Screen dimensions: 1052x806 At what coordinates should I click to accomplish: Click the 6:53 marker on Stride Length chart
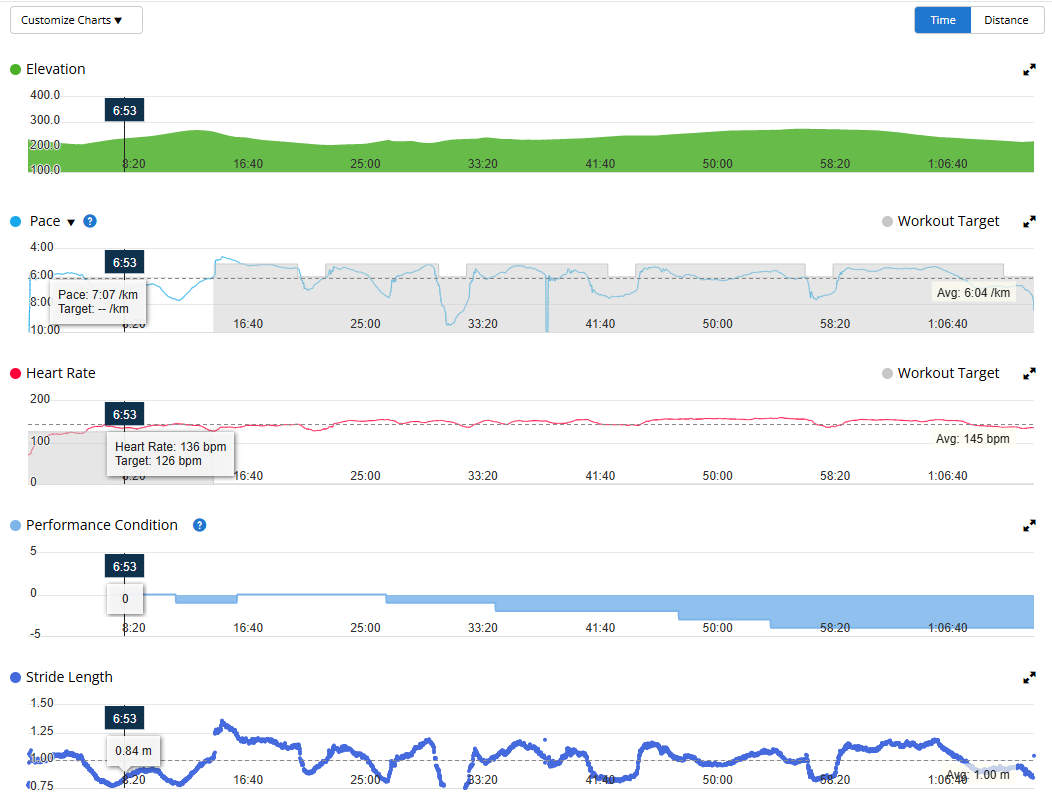point(124,719)
